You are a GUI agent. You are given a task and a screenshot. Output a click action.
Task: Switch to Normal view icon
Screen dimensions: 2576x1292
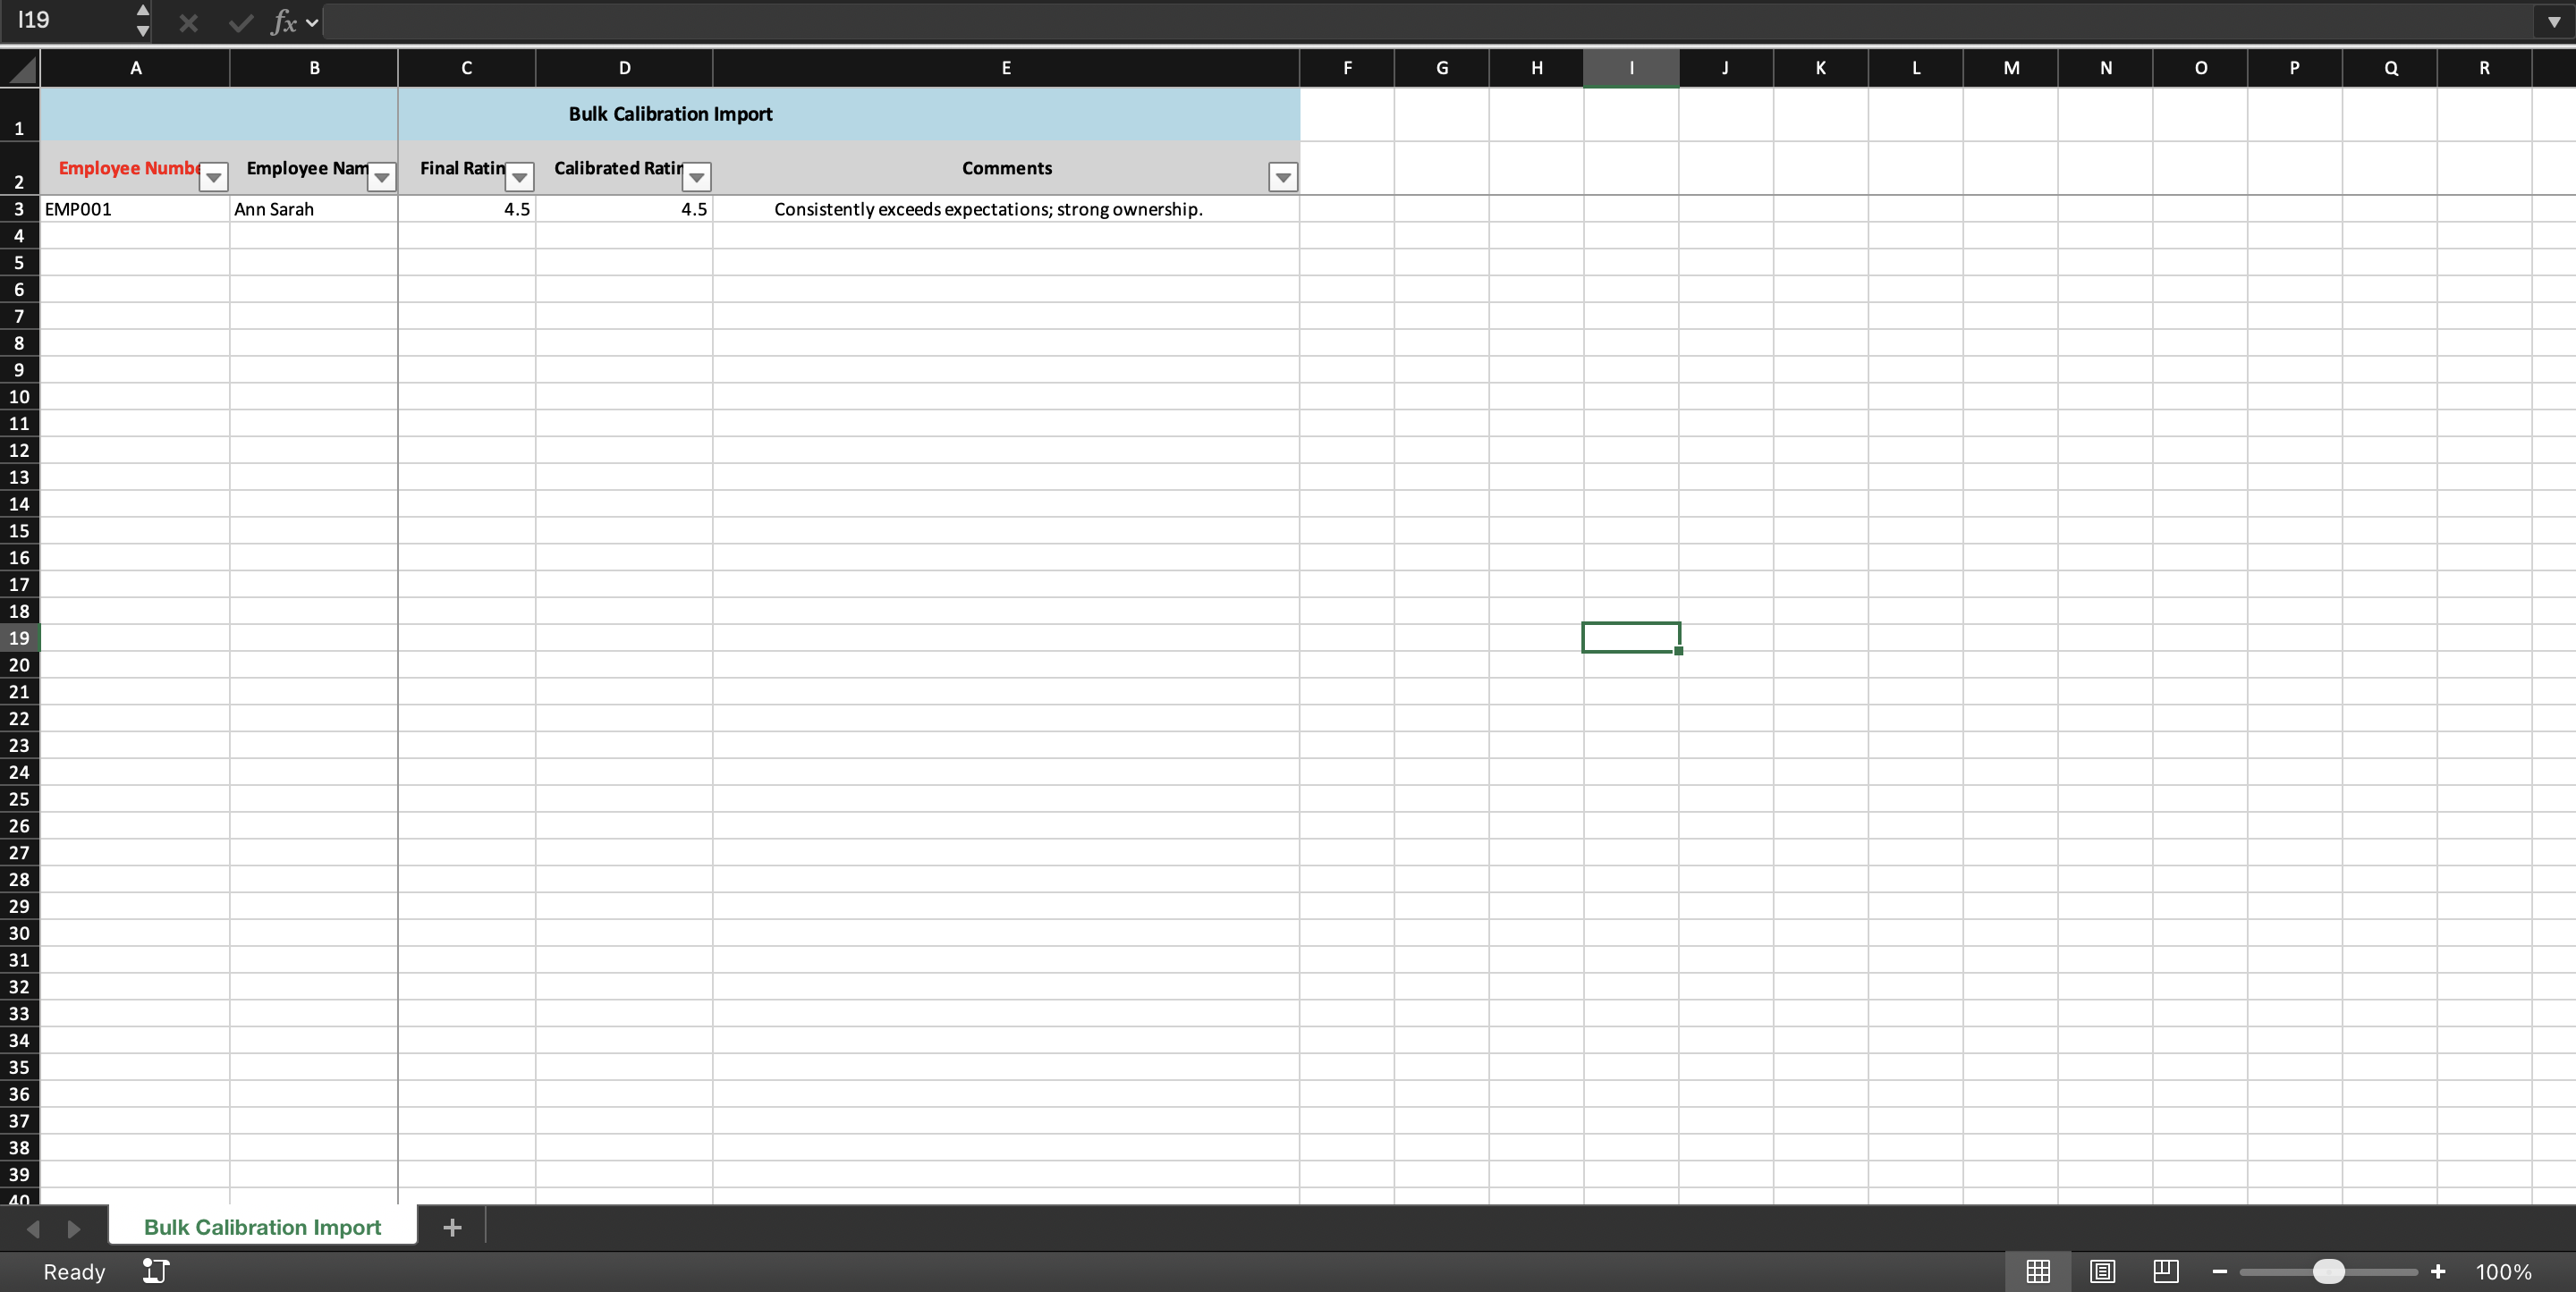2037,1271
